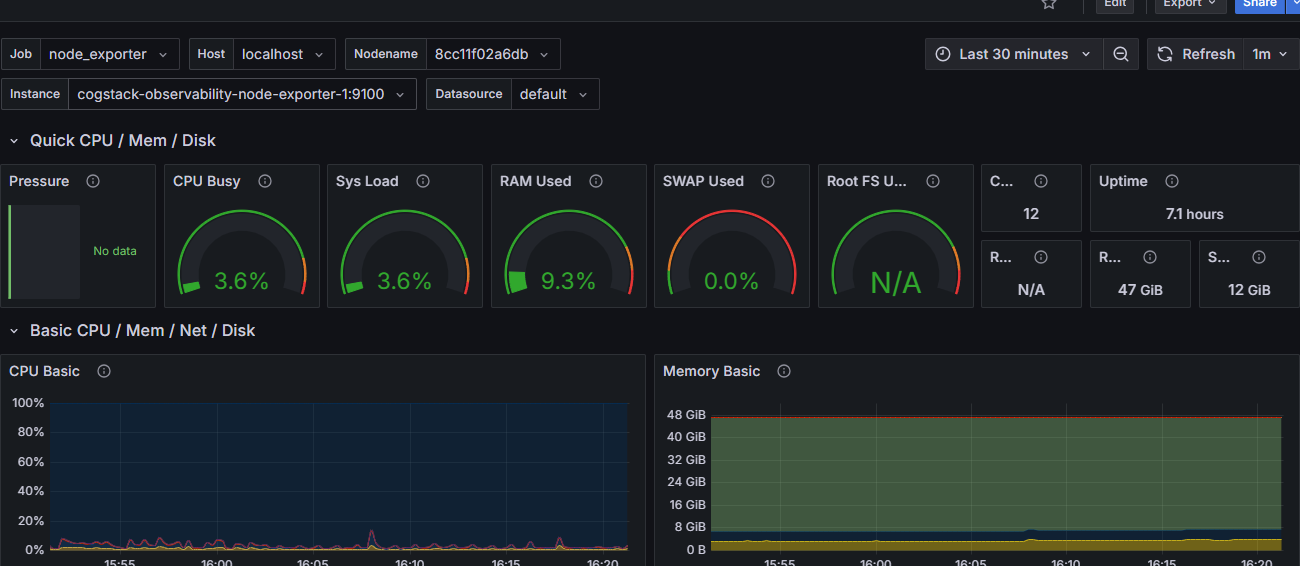Click the 12 GiB SWAP total value
This screenshot has width=1300, height=566.
[1249, 290]
